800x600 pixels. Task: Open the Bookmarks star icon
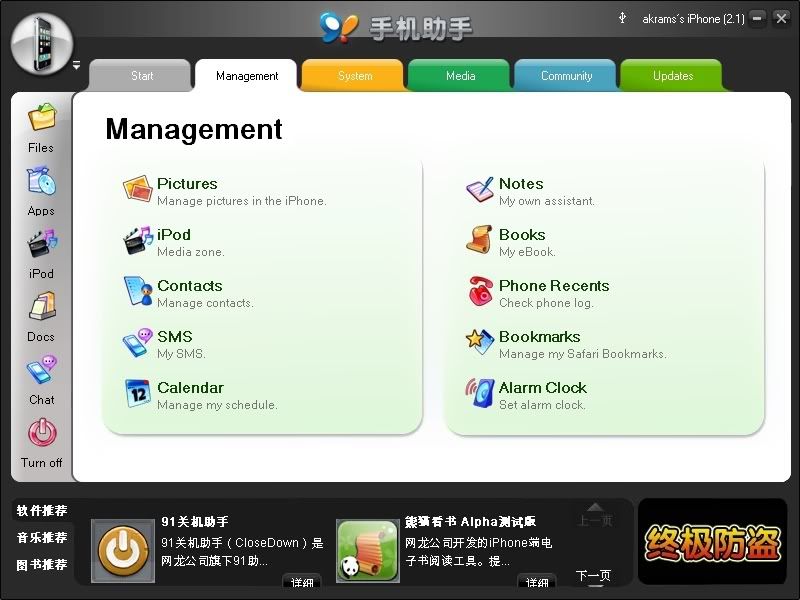point(480,342)
